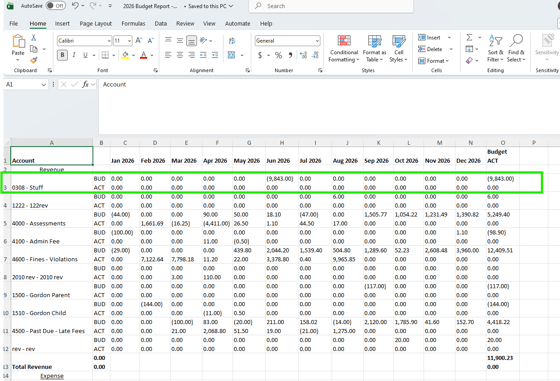
Task: Click the Delete cells button
Action: click(430, 49)
